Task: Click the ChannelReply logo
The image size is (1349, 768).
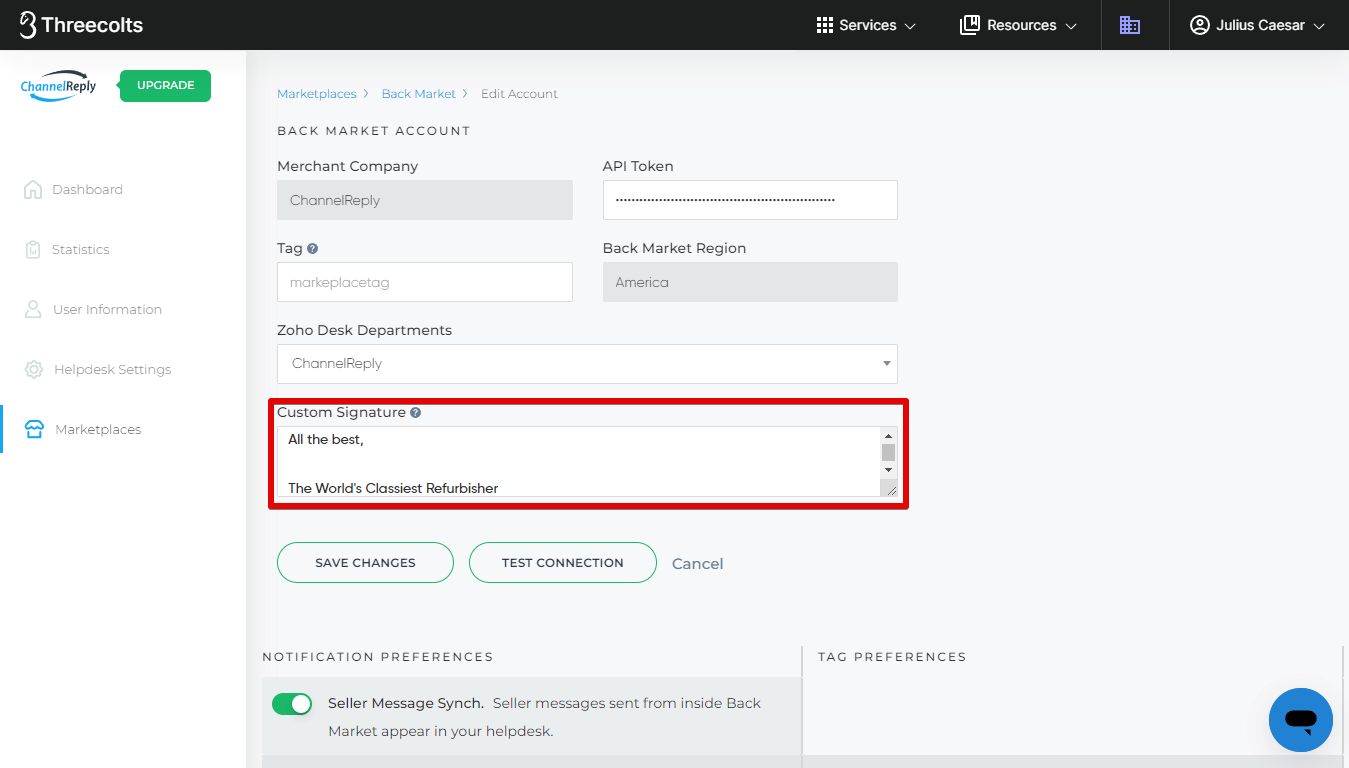Action: 58,86
